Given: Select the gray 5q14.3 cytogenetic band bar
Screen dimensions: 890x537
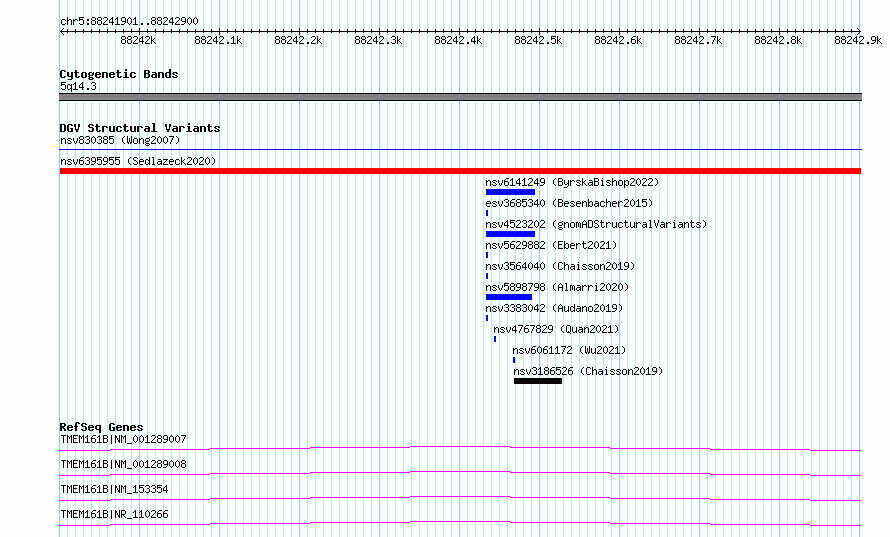Looking at the screenshot, I should [x=460, y=97].
